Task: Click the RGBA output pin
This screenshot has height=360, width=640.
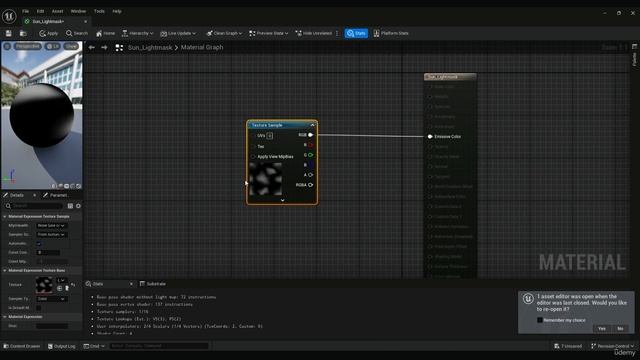Action: [310, 185]
